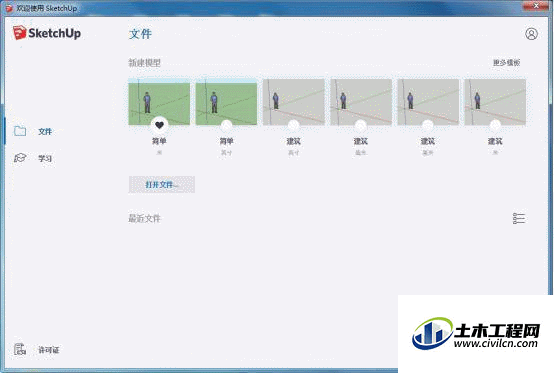The height and width of the screenshot is (373, 554).
Task: Click the 文件 page title
Action: [140, 34]
